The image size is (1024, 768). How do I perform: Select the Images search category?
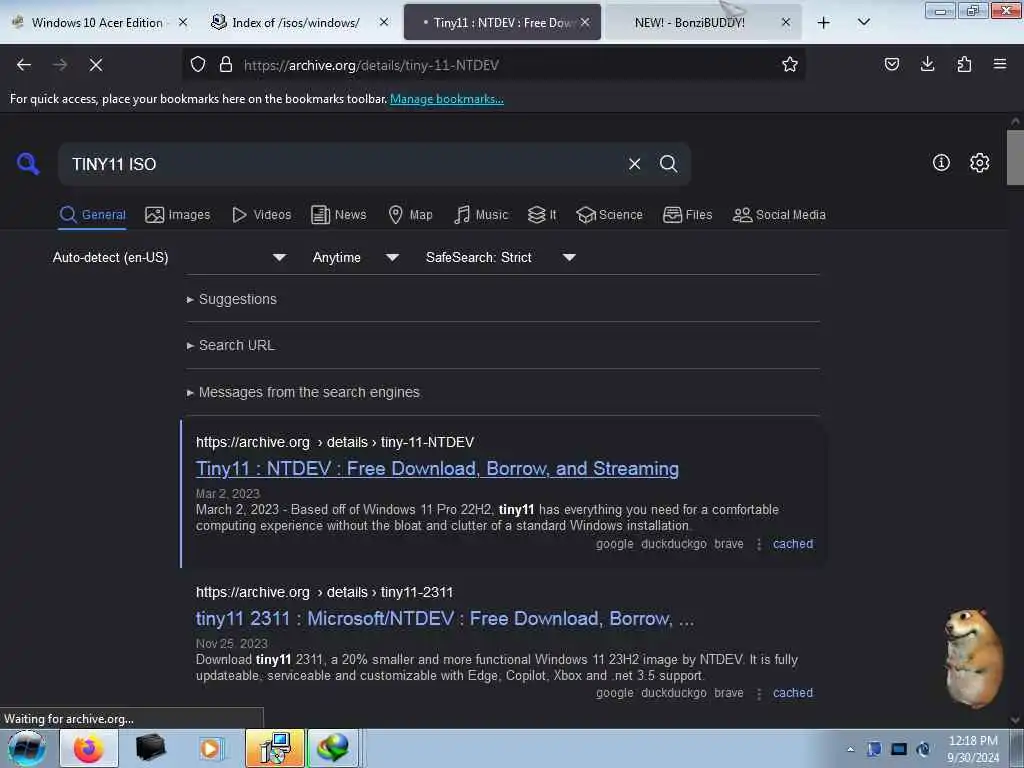click(178, 215)
